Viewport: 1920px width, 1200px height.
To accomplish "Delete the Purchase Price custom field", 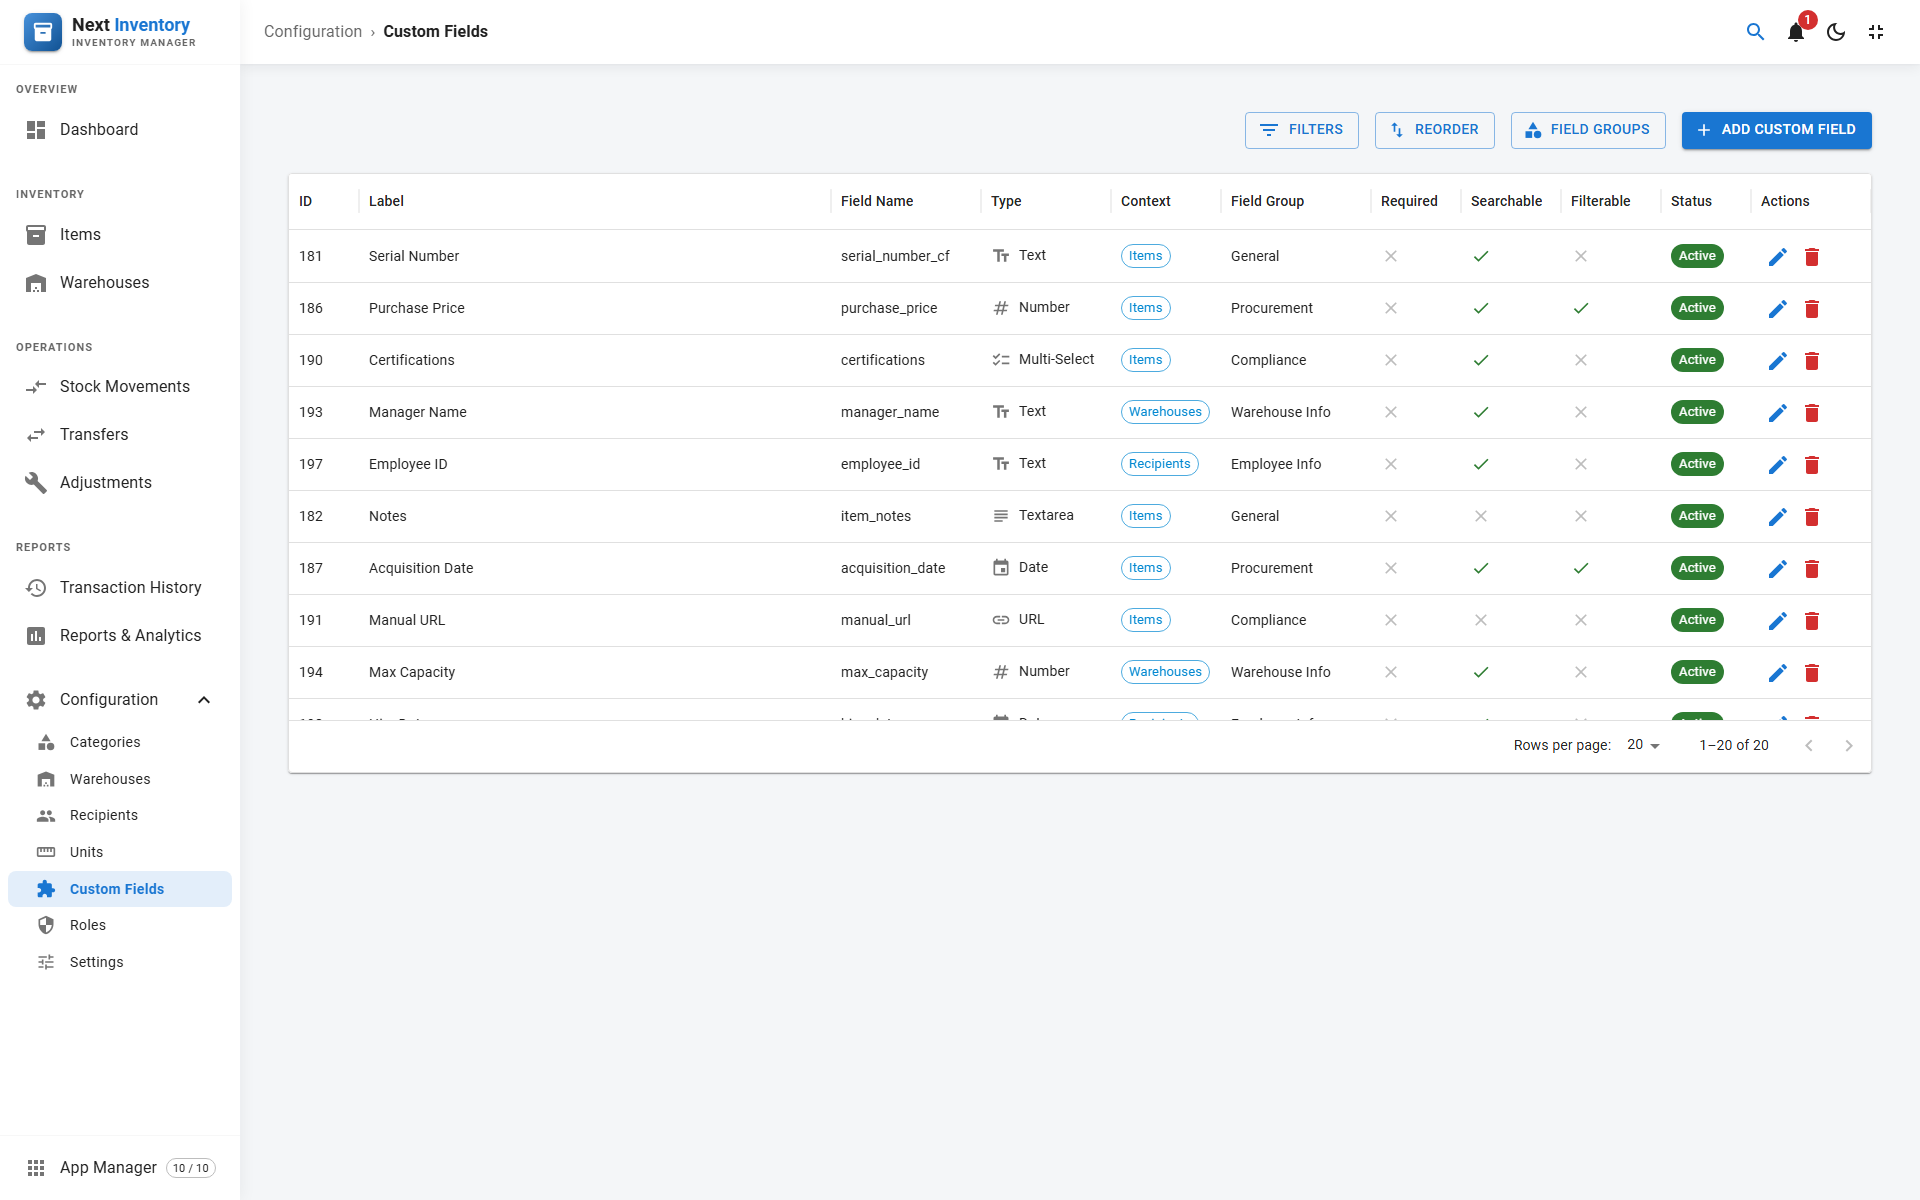I will pyautogui.click(x=1812, y=309).
